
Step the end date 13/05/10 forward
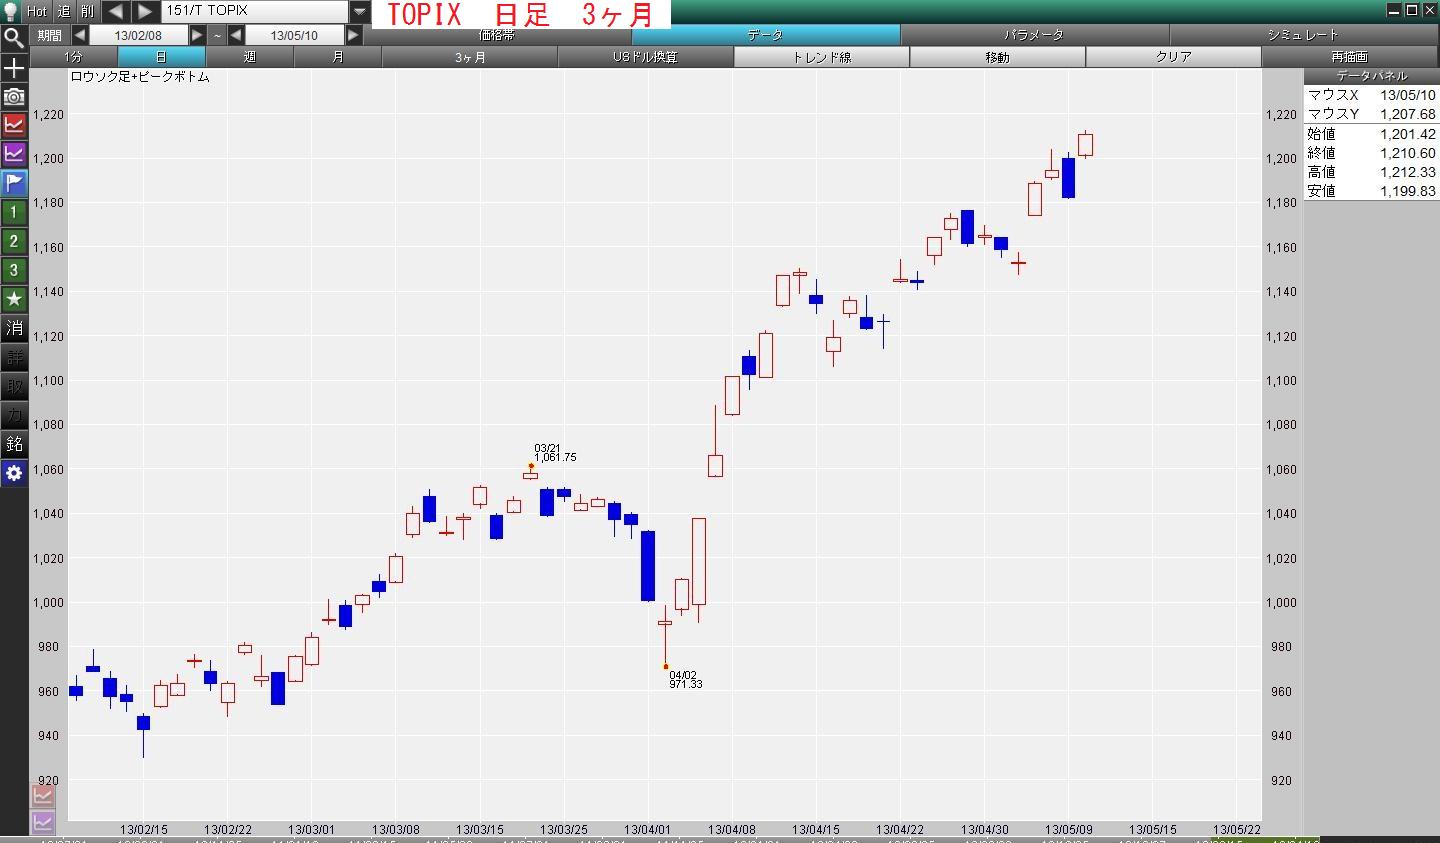tap(353, 35)
